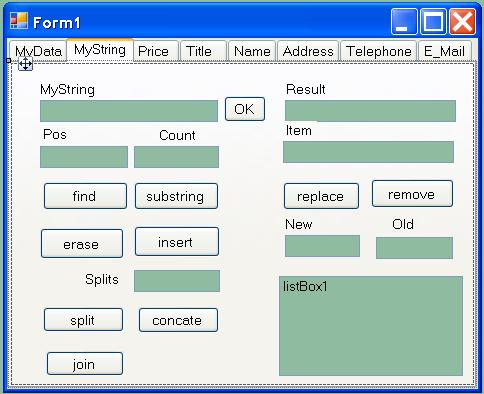Click the Result label

(x=306, y=89)
